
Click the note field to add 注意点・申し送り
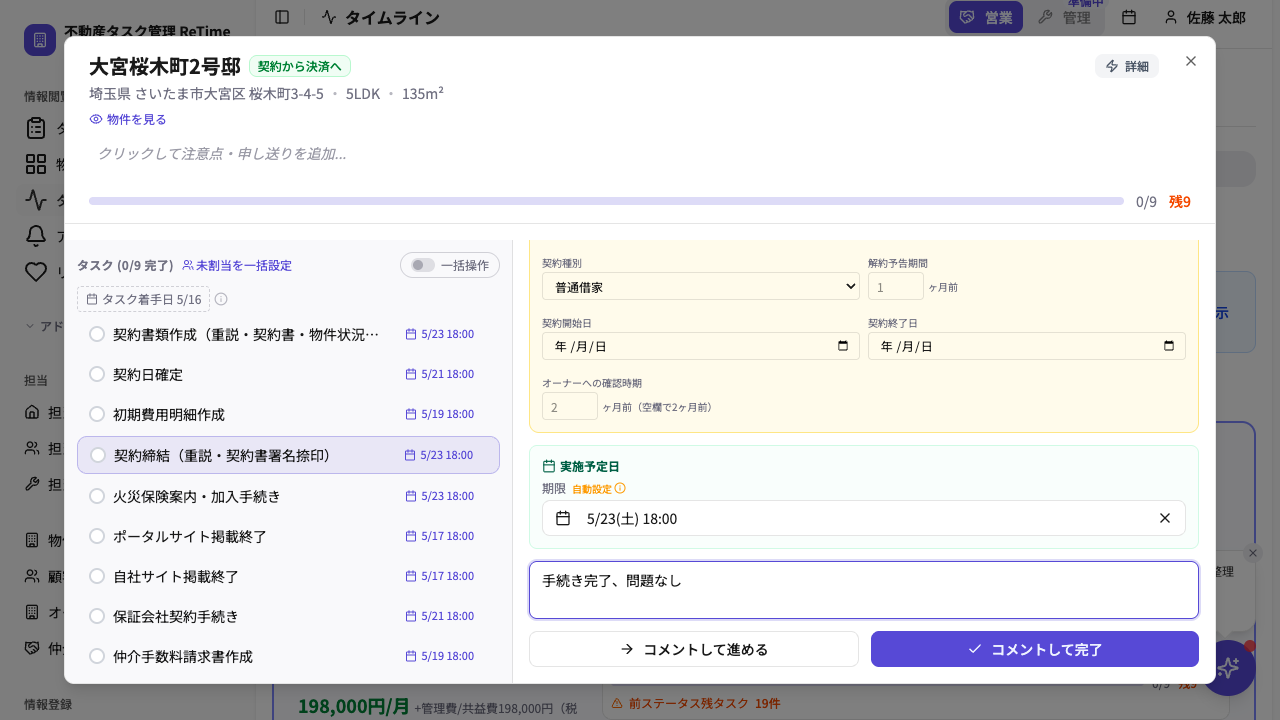coord(640,153)
